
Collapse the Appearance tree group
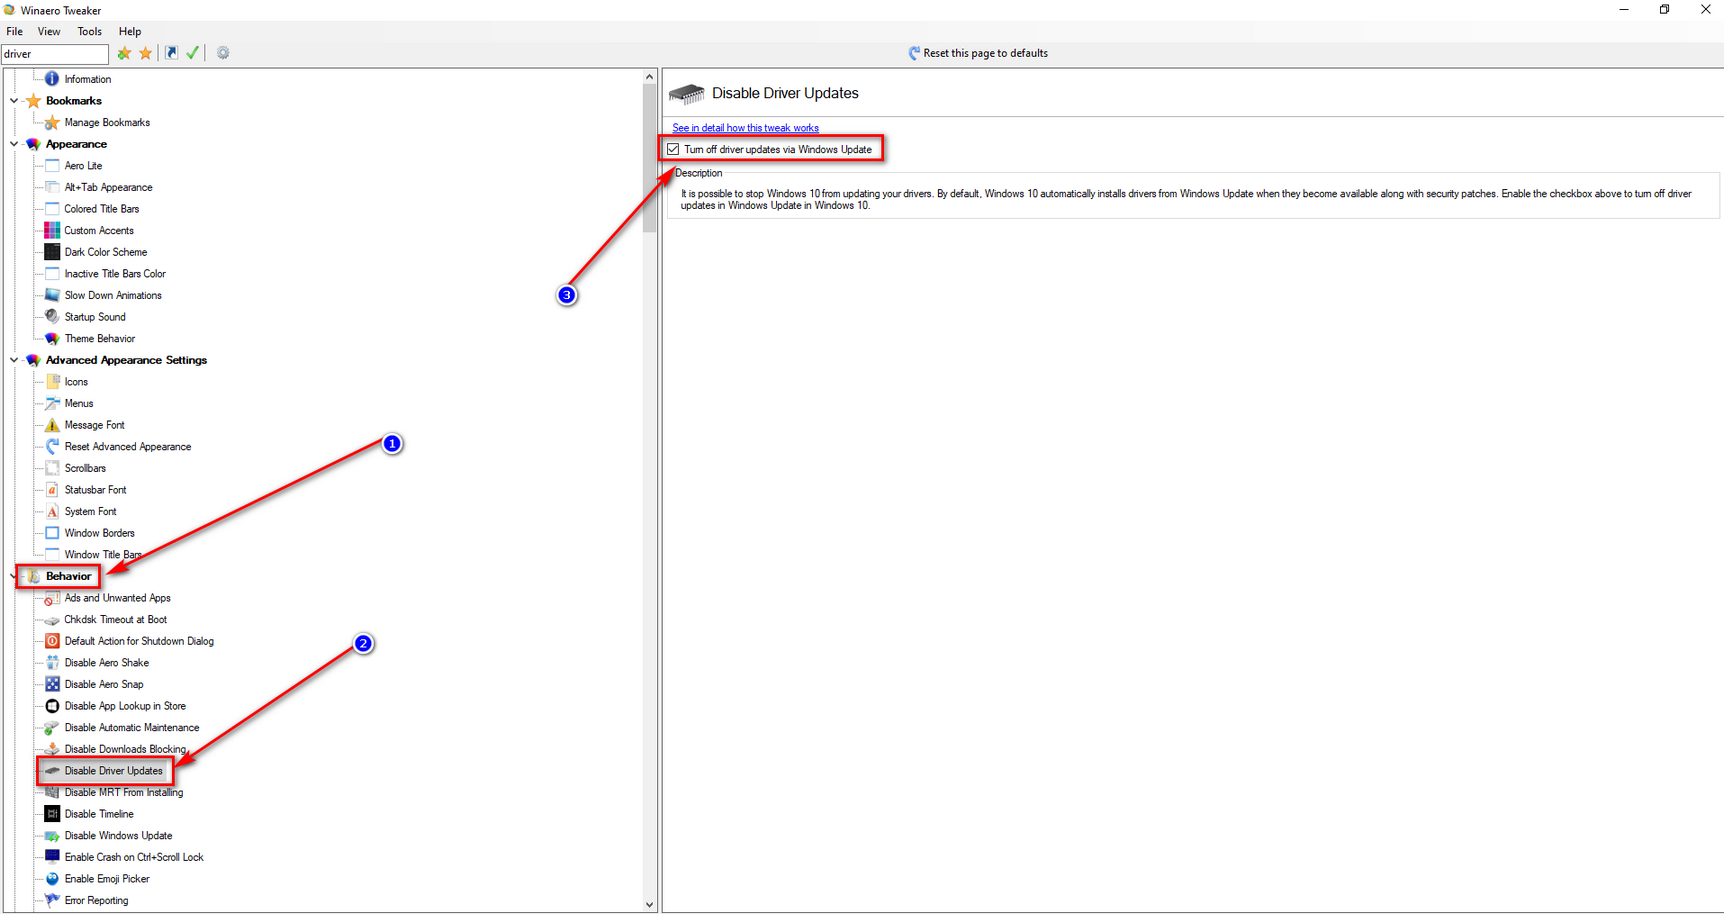tap(14, 144)
